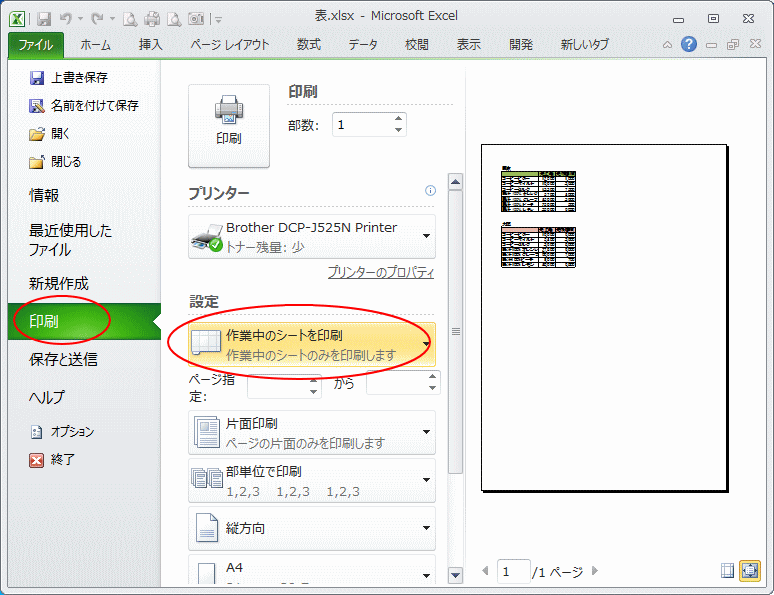
Task: Open the 表示 tab
Action: point(468,45)
